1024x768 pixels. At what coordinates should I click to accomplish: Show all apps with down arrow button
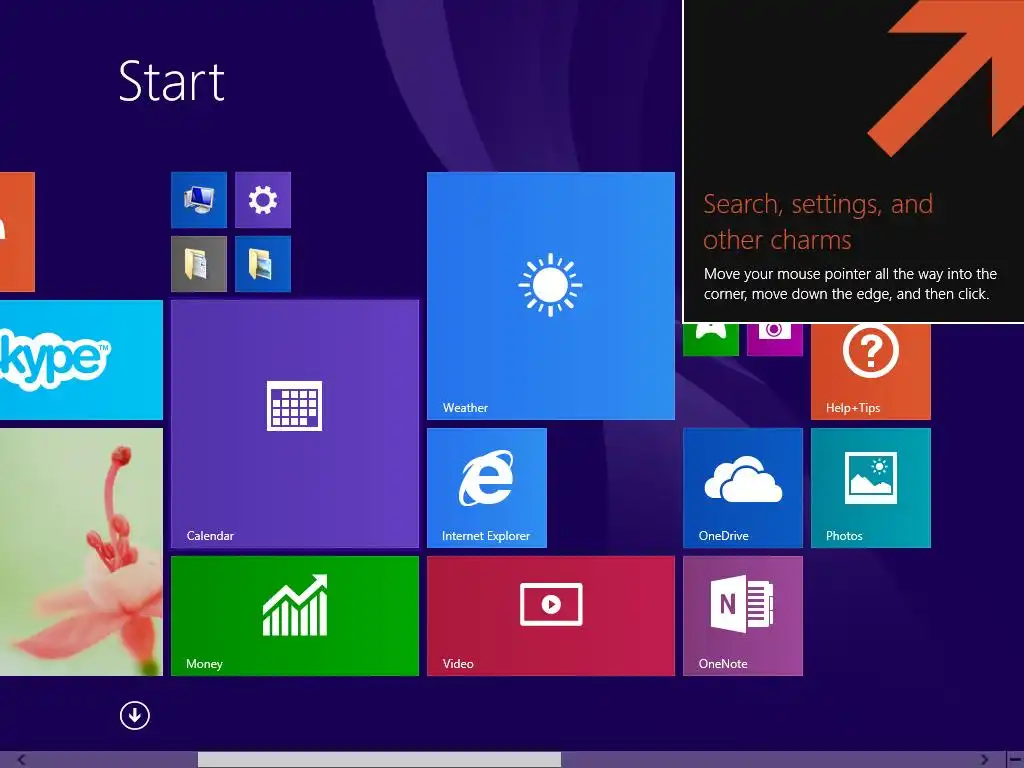[135, 716]
